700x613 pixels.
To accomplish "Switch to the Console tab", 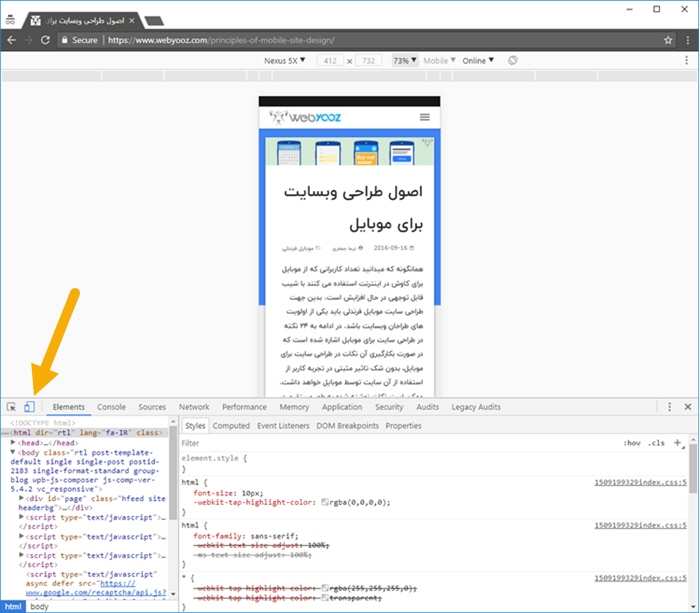I will point(111,407).
